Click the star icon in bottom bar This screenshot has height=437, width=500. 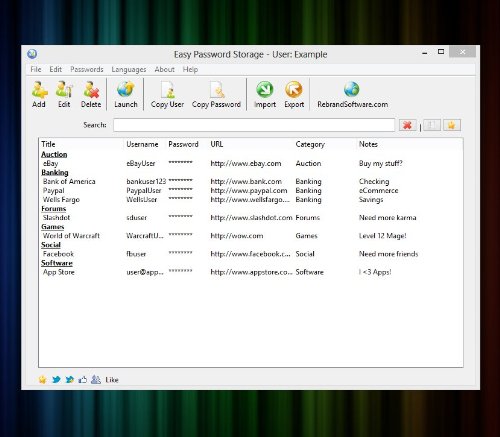[x=42, y=379]
